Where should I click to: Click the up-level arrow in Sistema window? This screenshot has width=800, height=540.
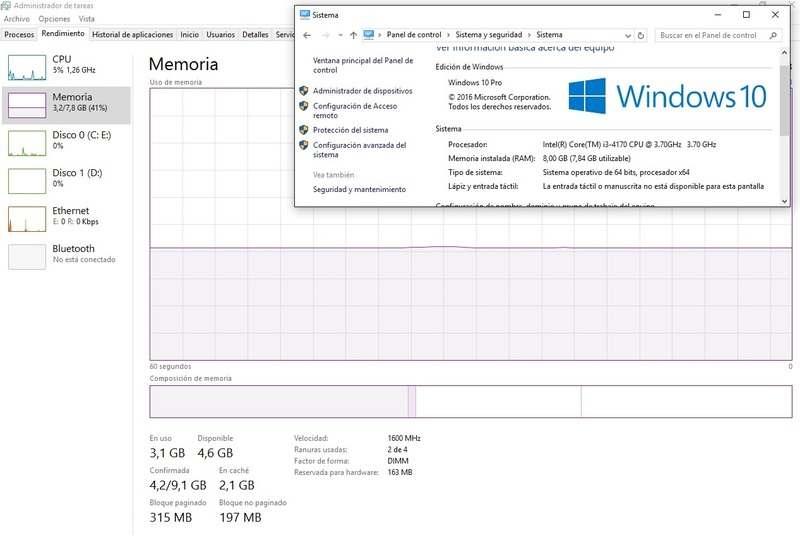(353, 35)
